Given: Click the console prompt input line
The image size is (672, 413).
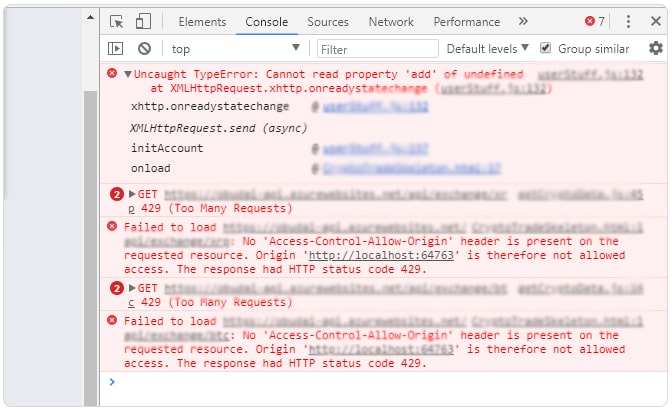Looking at the screenshot, I should [380, 382].
